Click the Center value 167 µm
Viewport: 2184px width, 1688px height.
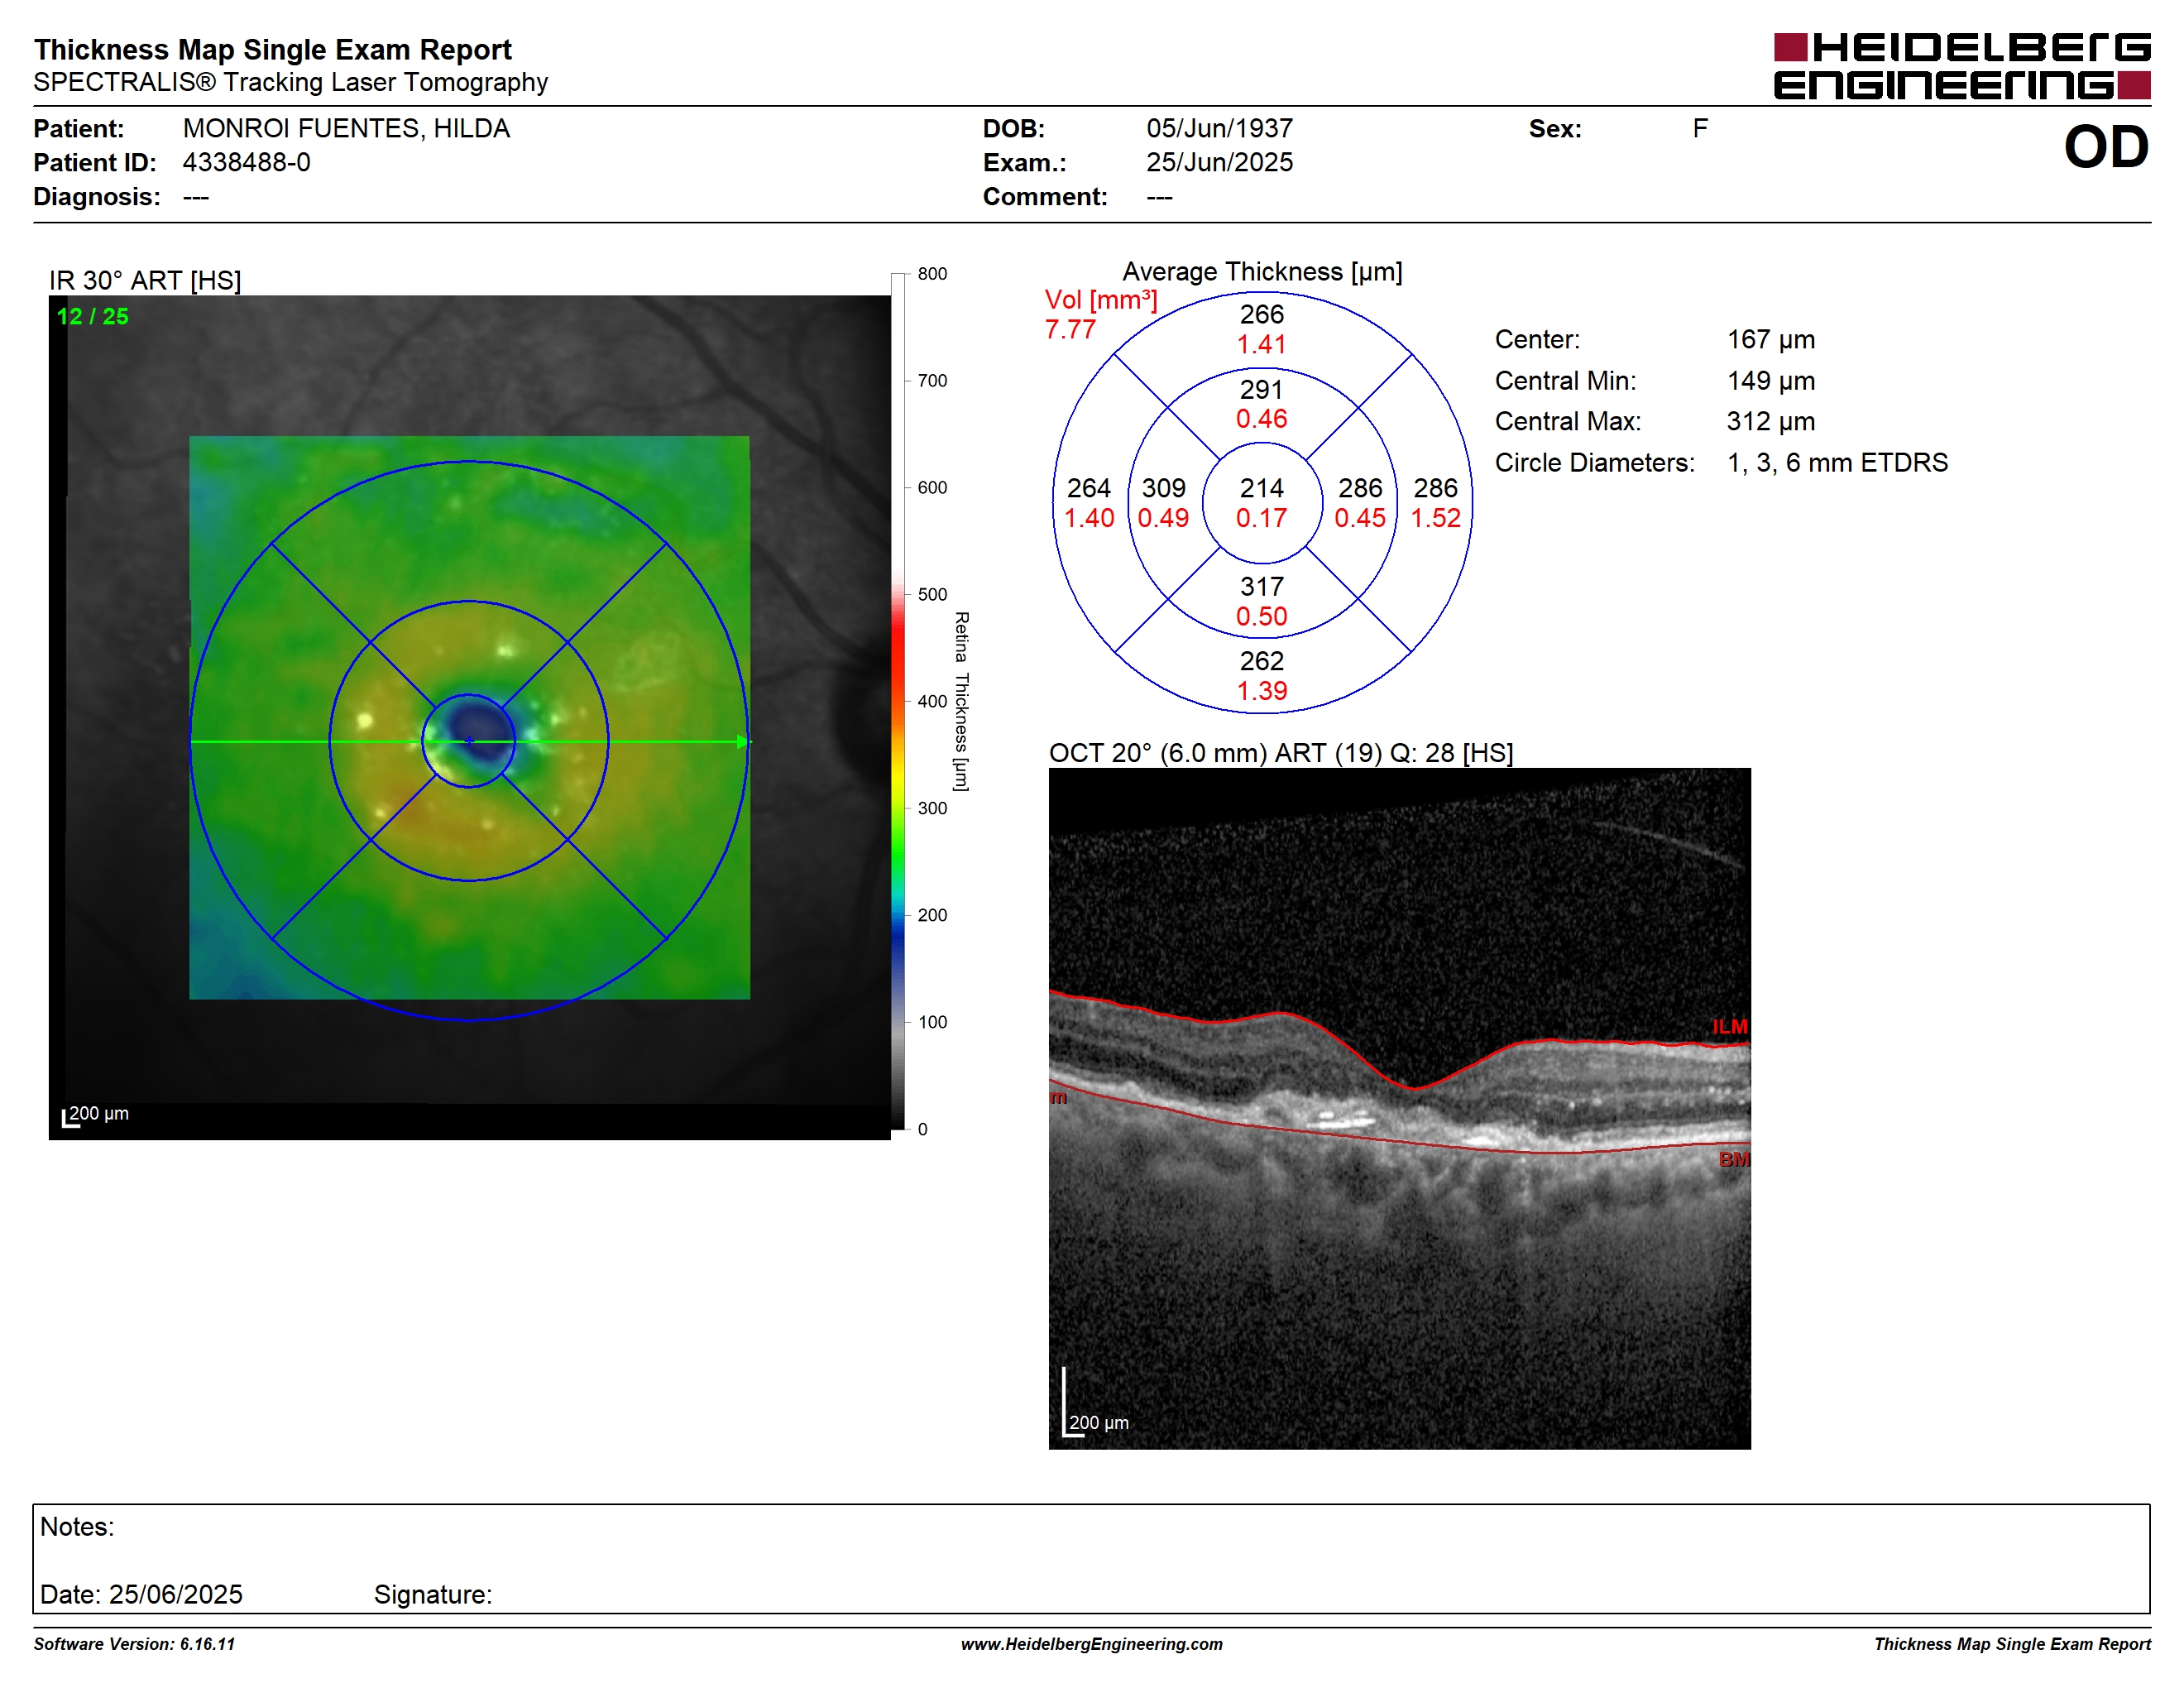tap(1771, 339)
